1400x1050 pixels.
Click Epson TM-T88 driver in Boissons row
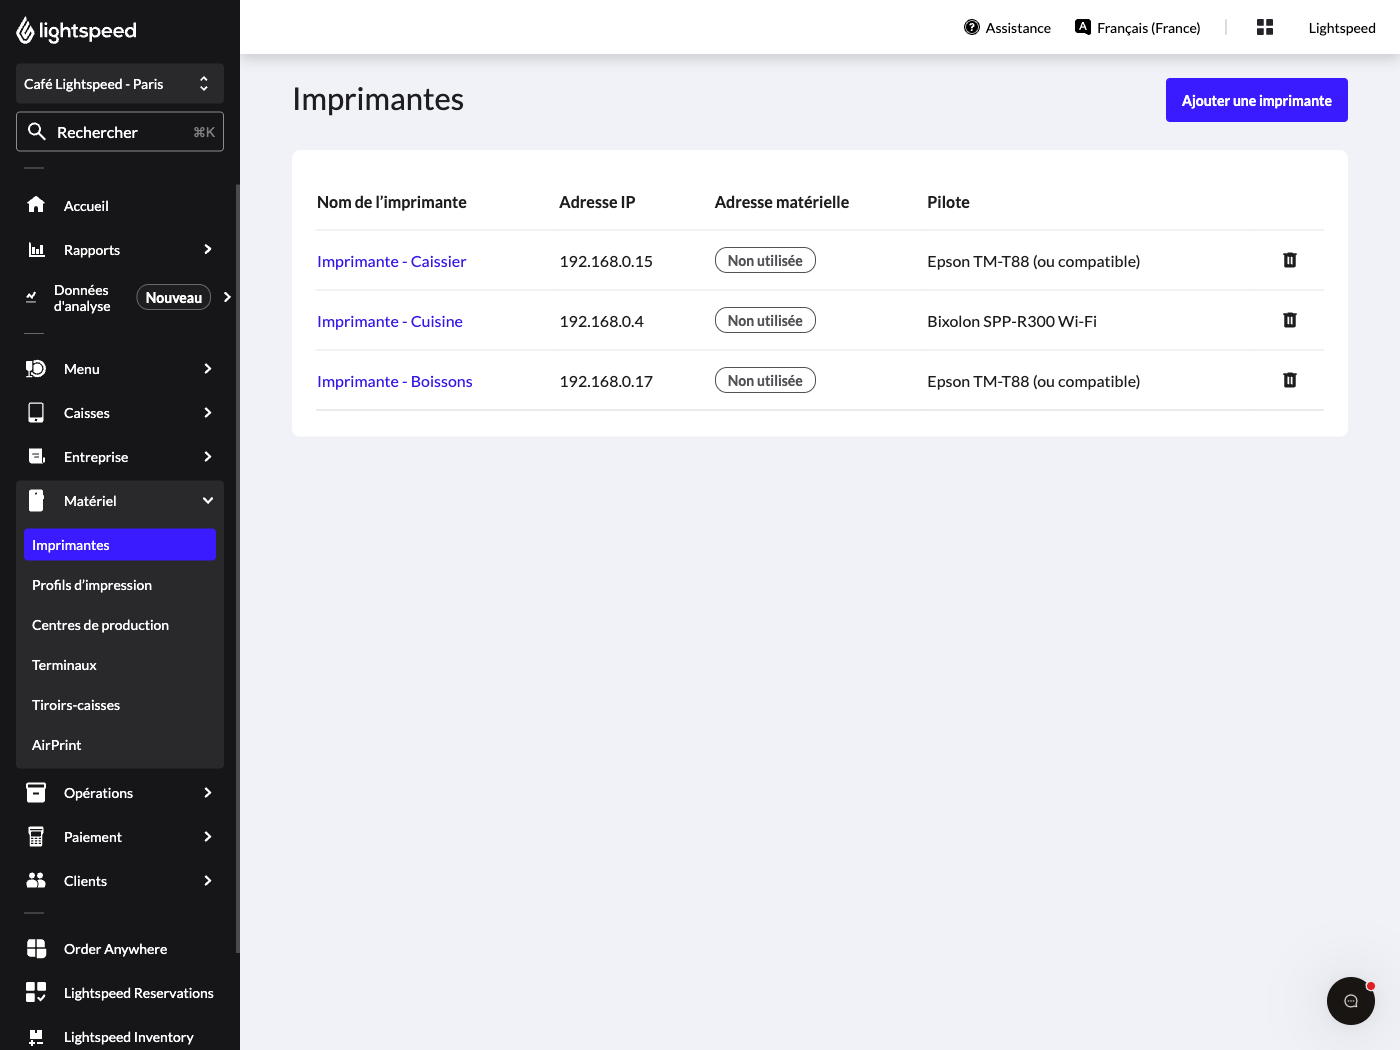[1033, 381]
